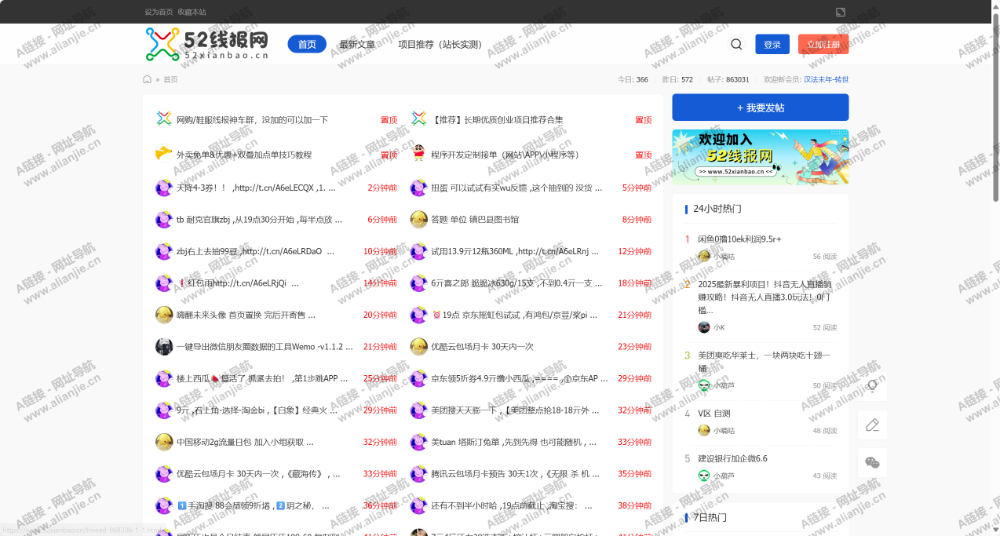Open post zbj右上去抽99豆
The height and width of the screenshot is (536, 1000).
tap(256, 251)
